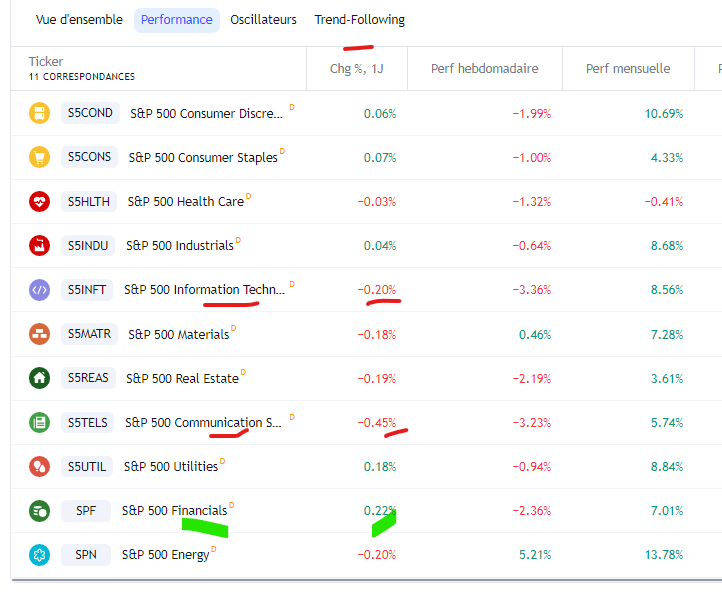Screen dimensions: 722x597
Task: Click the -0.45% daily change value
Action: (377, 423)
